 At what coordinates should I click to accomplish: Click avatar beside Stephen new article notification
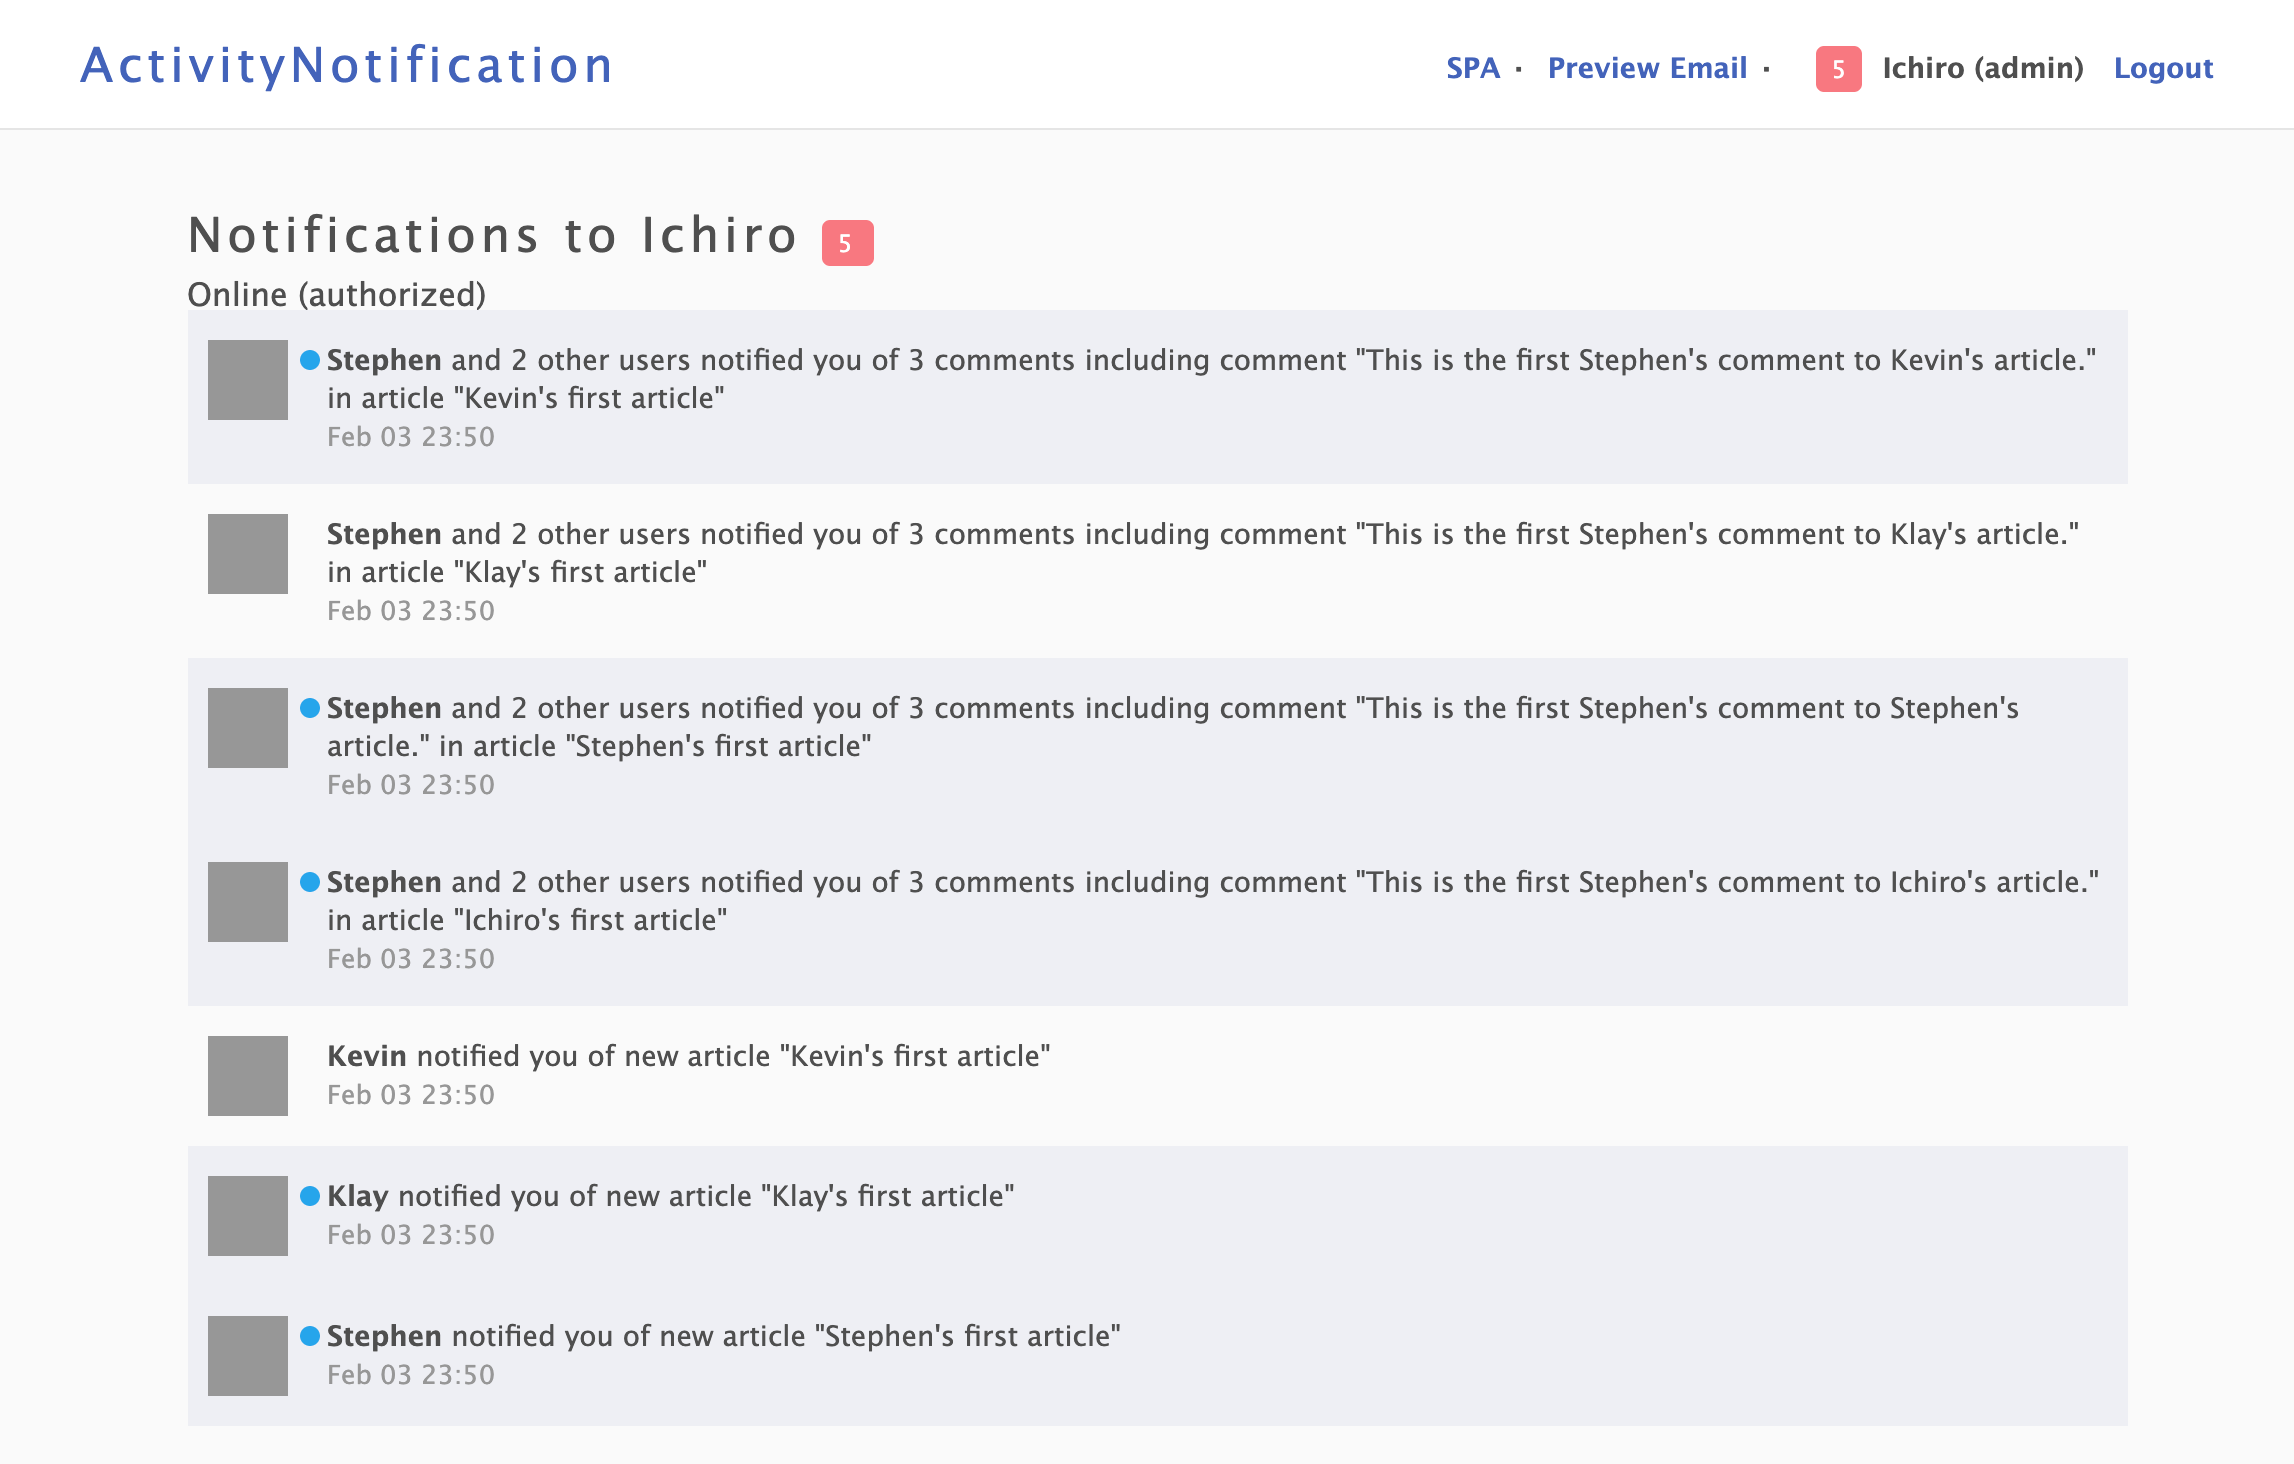247,1356
